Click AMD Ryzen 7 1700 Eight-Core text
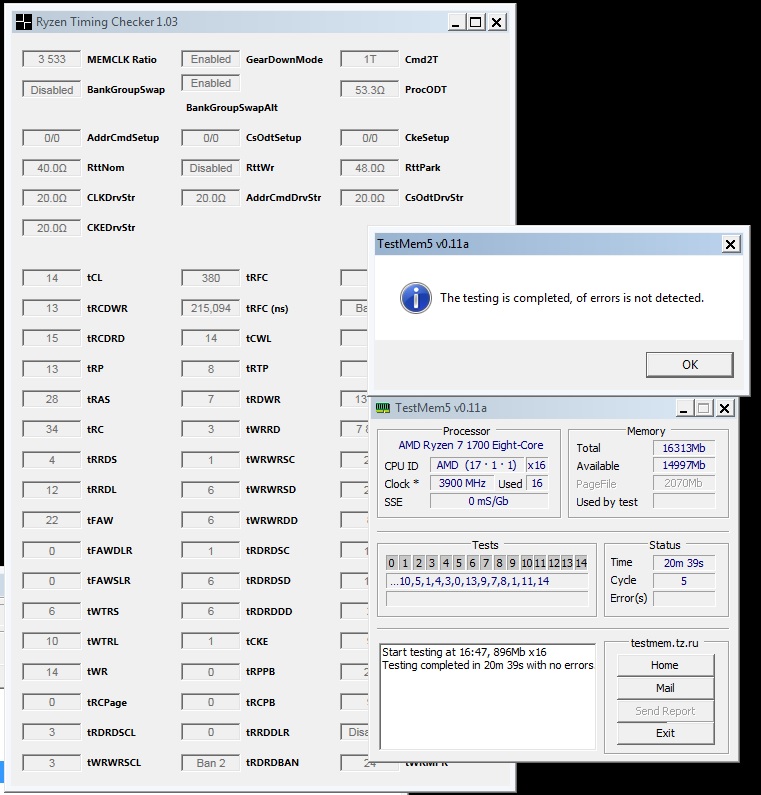This screenshot has width=761, height=795. tap(470, 445)
